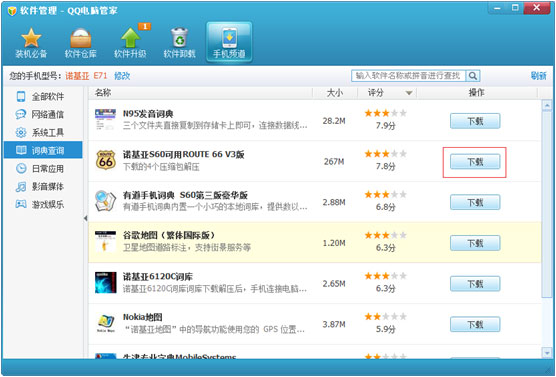The width and height of the screenshot is (556, 377).
Task: Download 有道手机词典 S60第三版豪华版
Action: tap(475, 203)
